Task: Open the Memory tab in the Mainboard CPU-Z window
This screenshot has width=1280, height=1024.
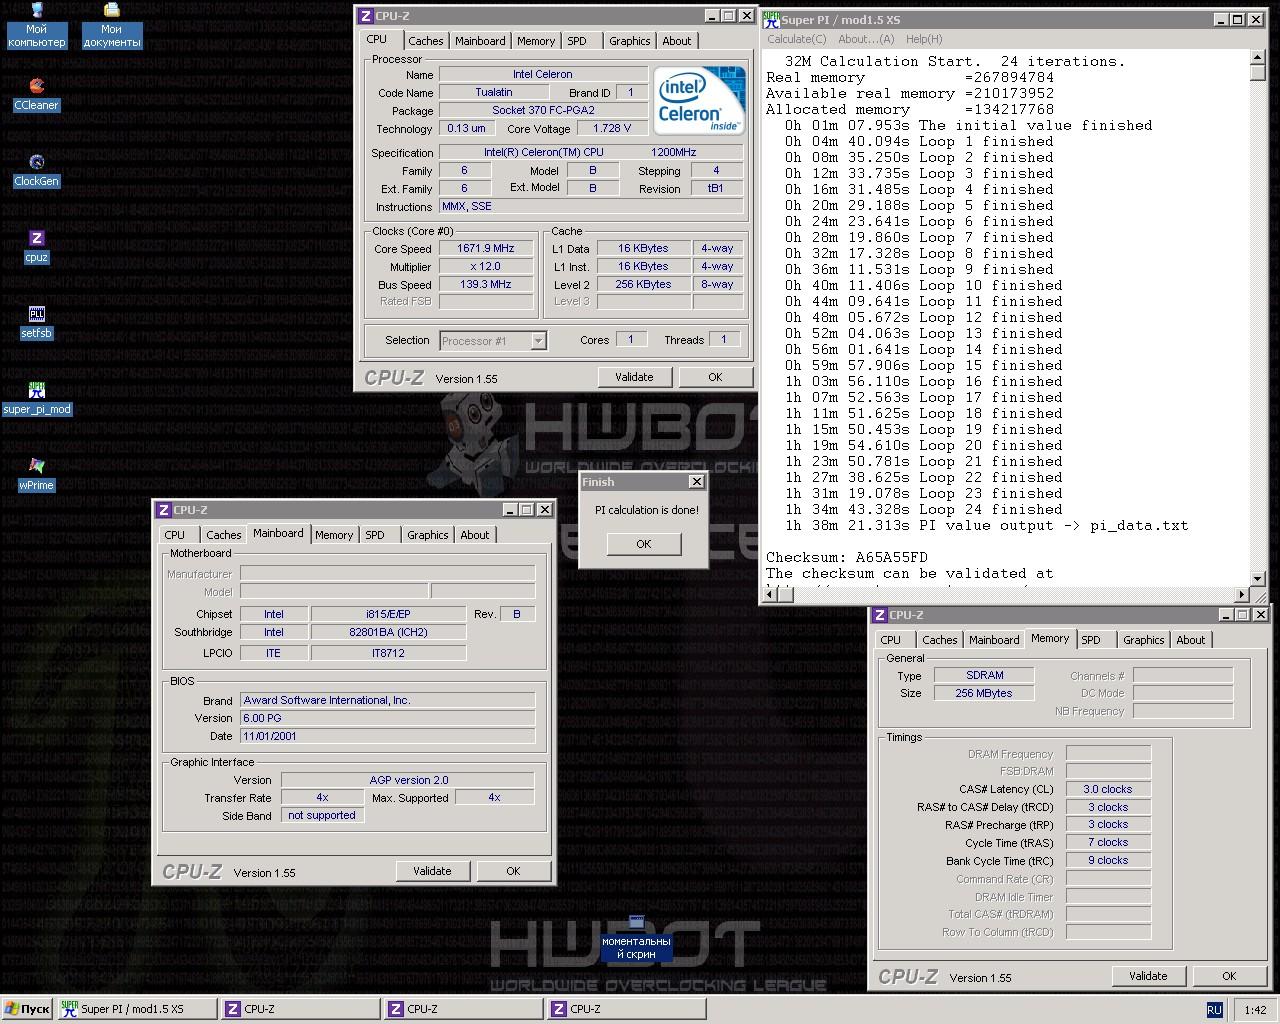Action: tap(334, 535)
